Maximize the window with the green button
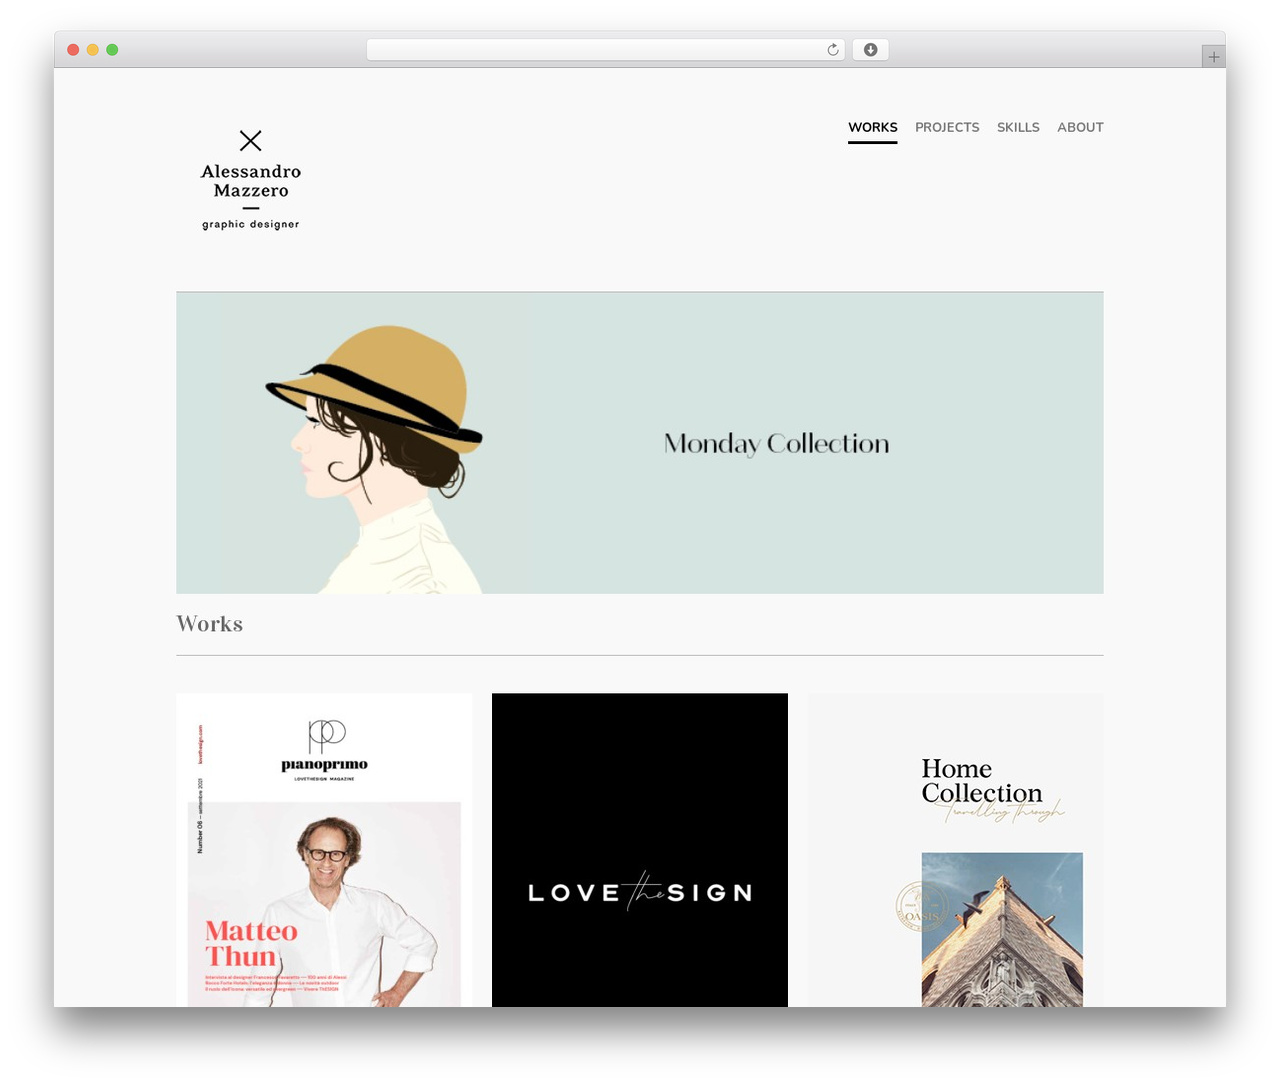 click(x=112, y=50)
